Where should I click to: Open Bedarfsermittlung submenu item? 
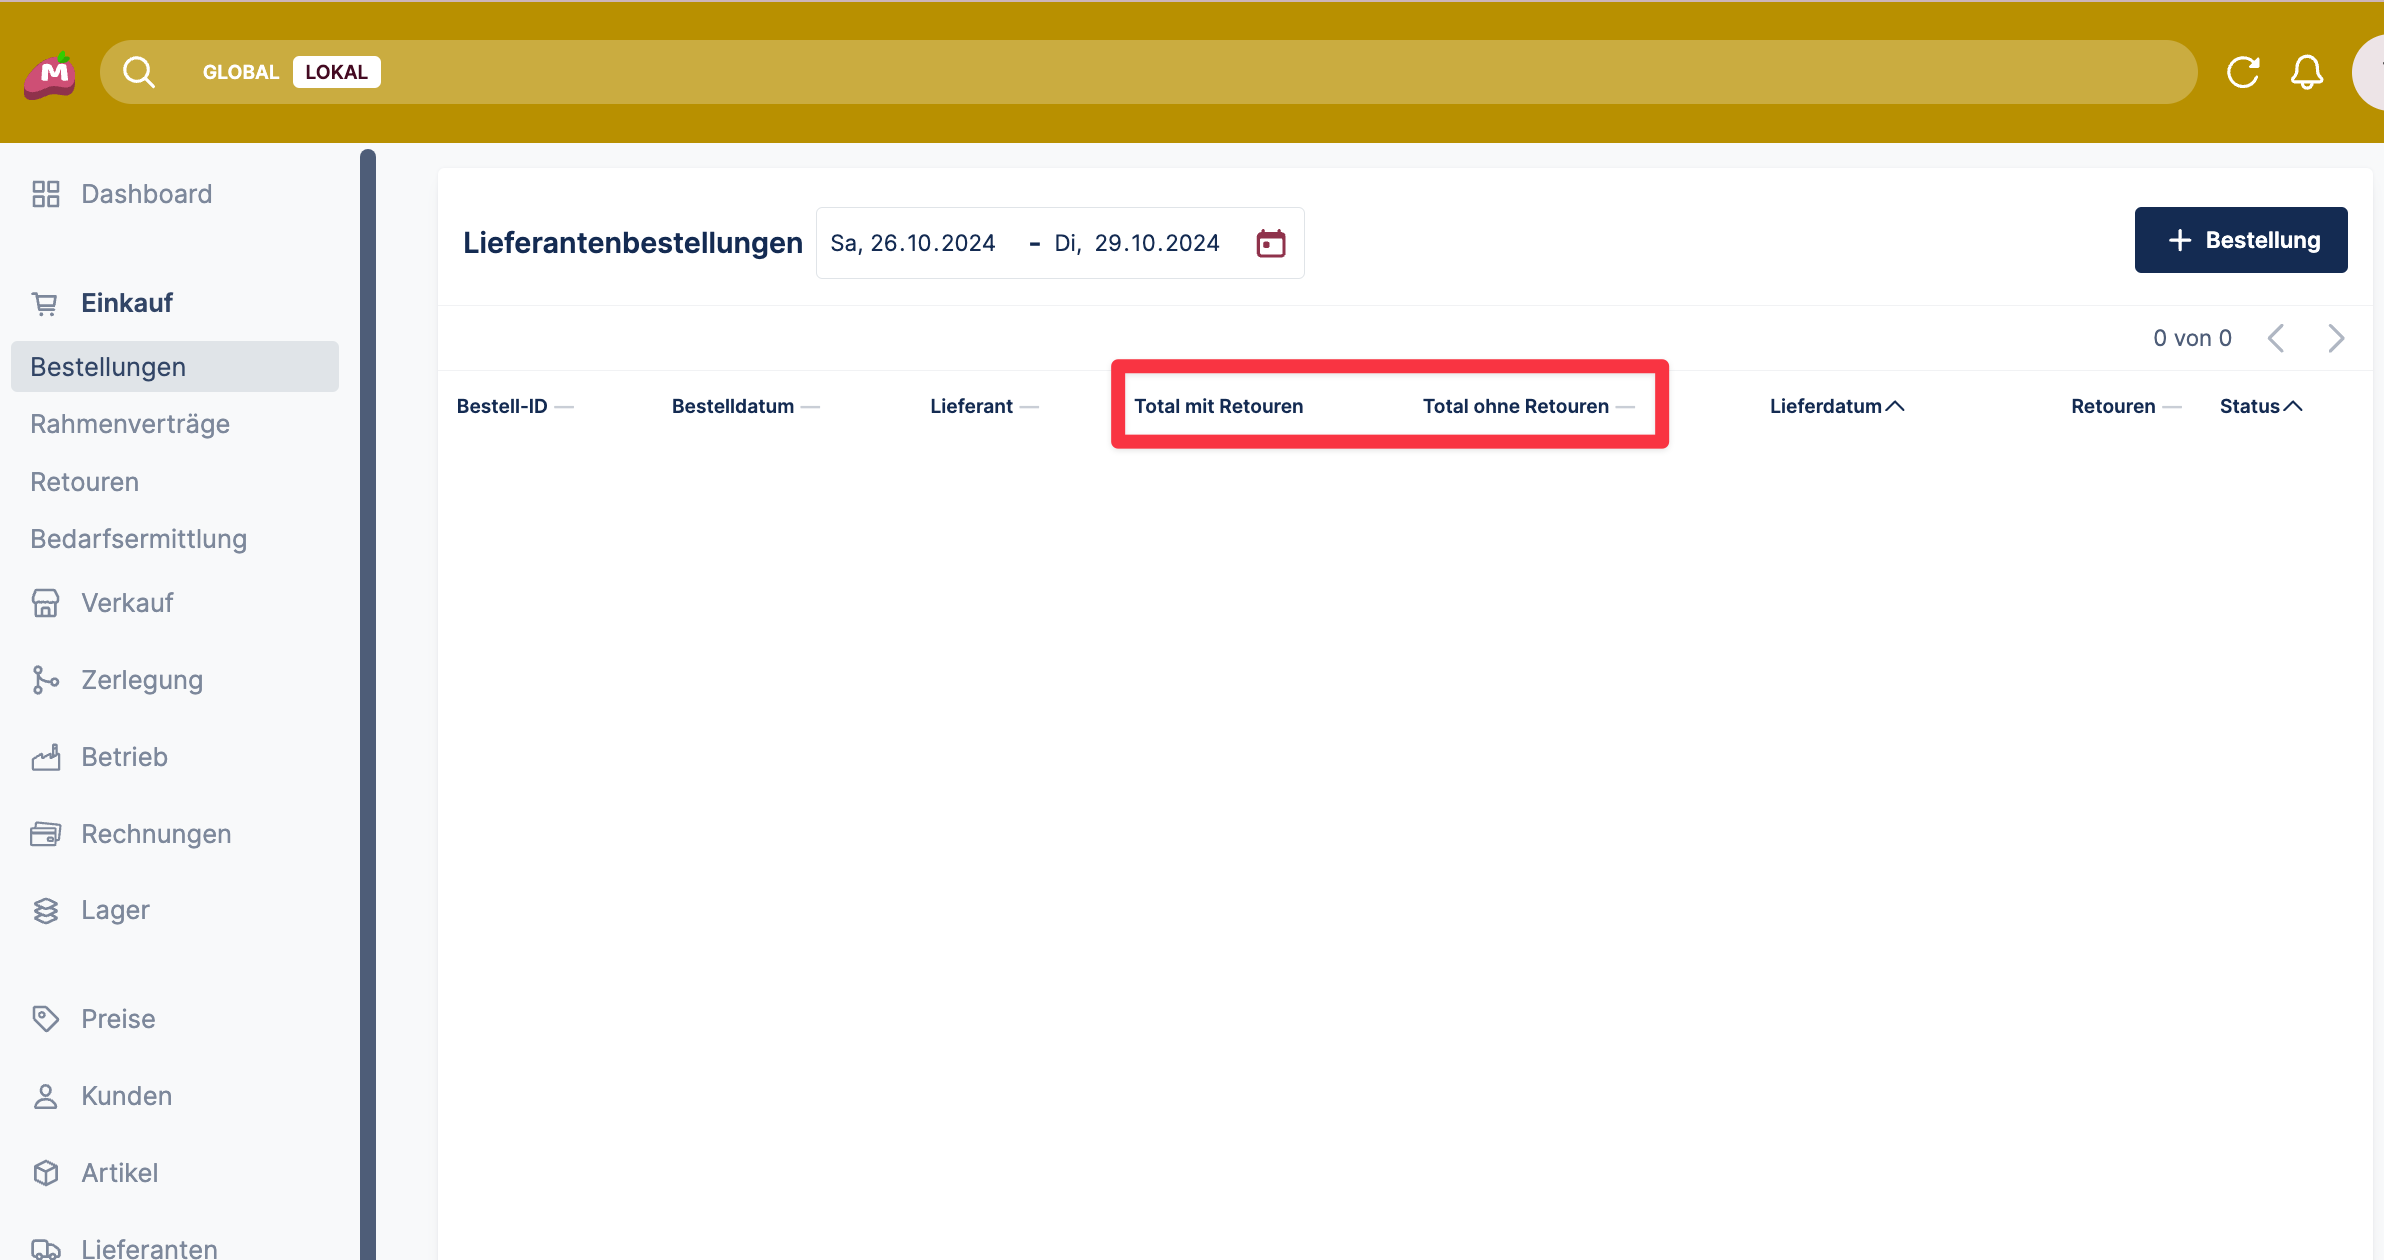(x=138, y=539)
